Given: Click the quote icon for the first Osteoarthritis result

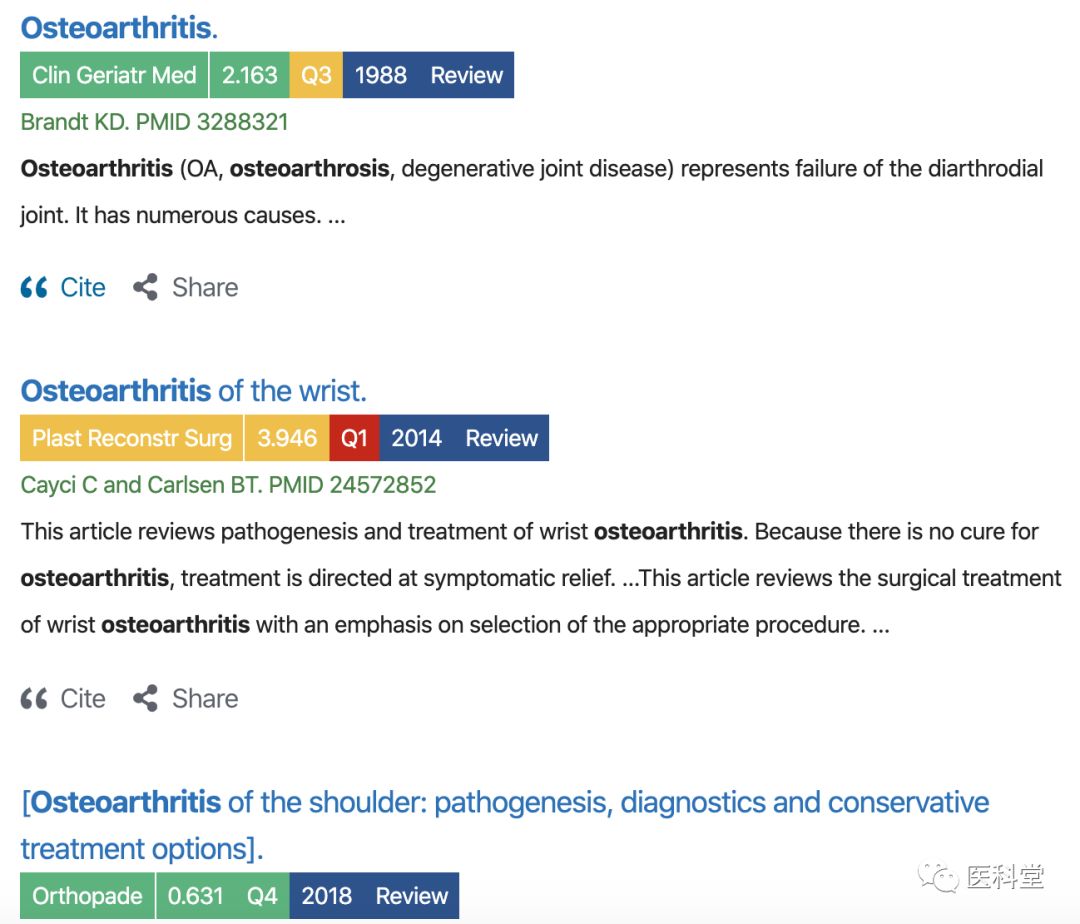Looking at the screenshot, I should (x=34, y=288).
